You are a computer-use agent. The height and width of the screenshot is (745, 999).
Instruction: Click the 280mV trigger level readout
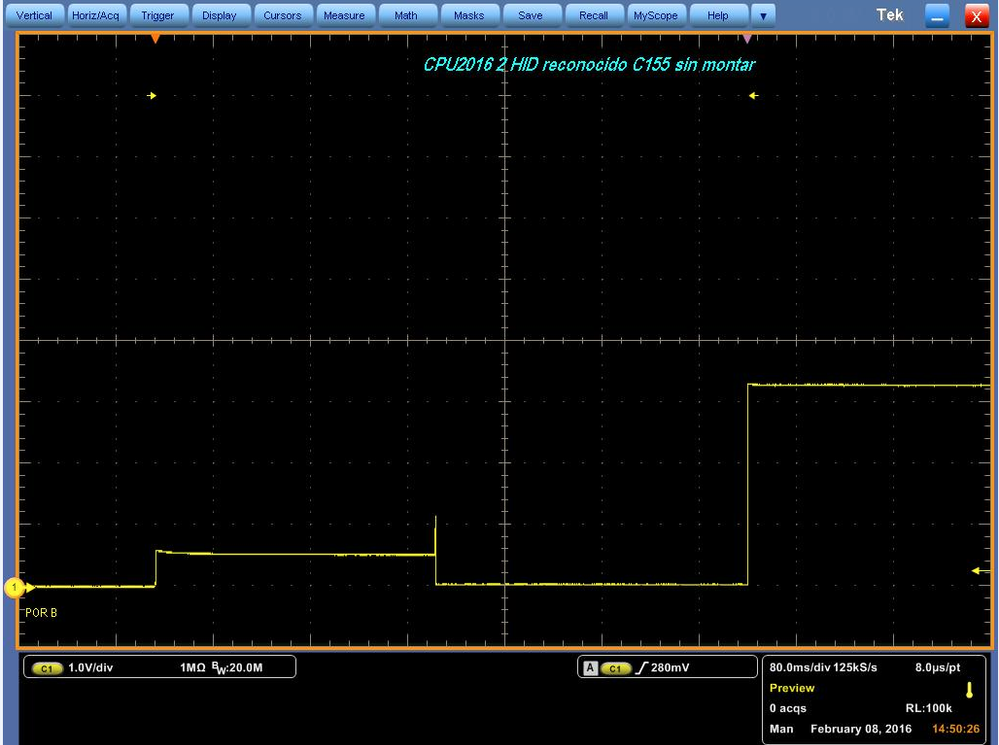click(x=670, y=668)
